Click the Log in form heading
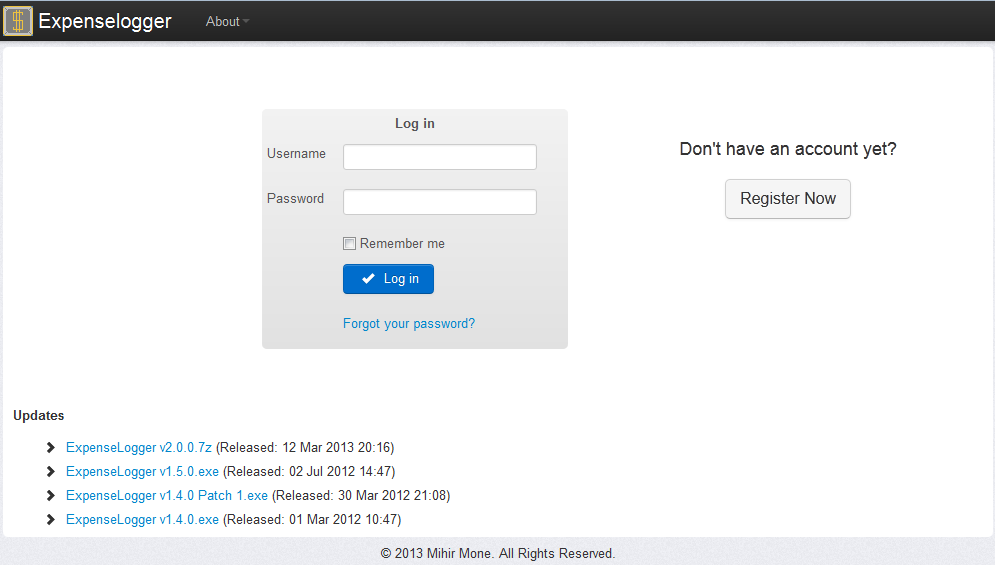Screen dimensions: 995x565 [415, 124]
